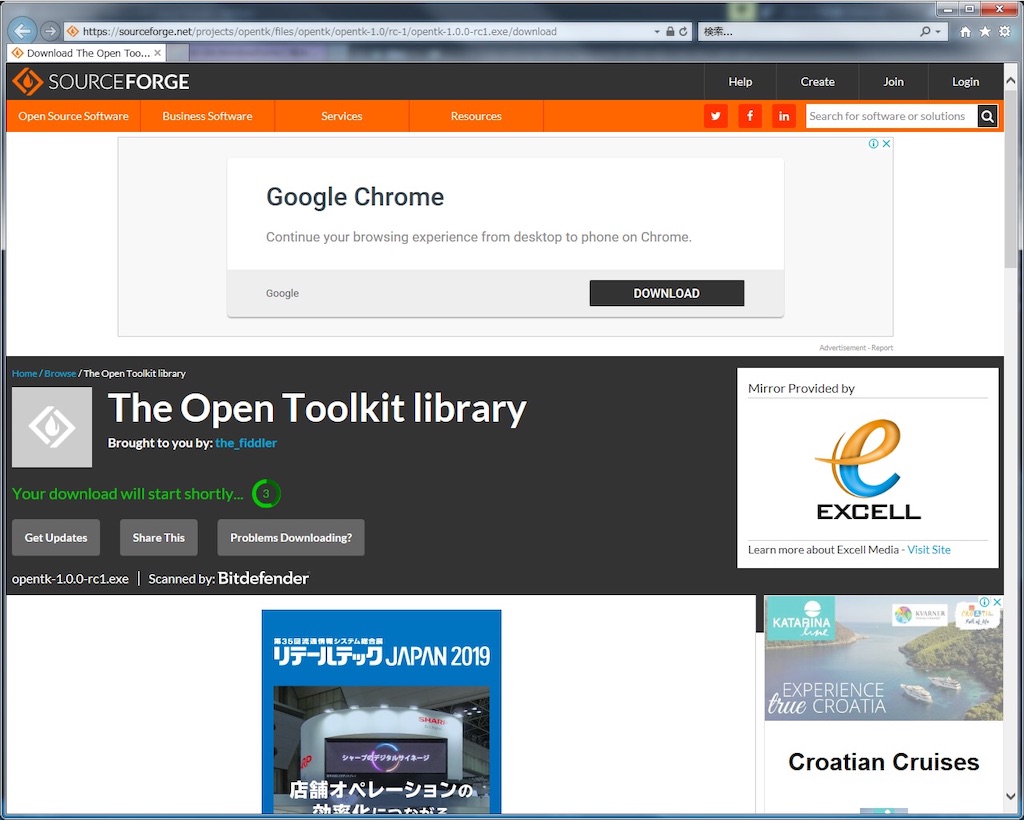The height and width of the screenshot is (820, 1024).
Task: Click the browser forward arrow button
Action: [50, 31]
